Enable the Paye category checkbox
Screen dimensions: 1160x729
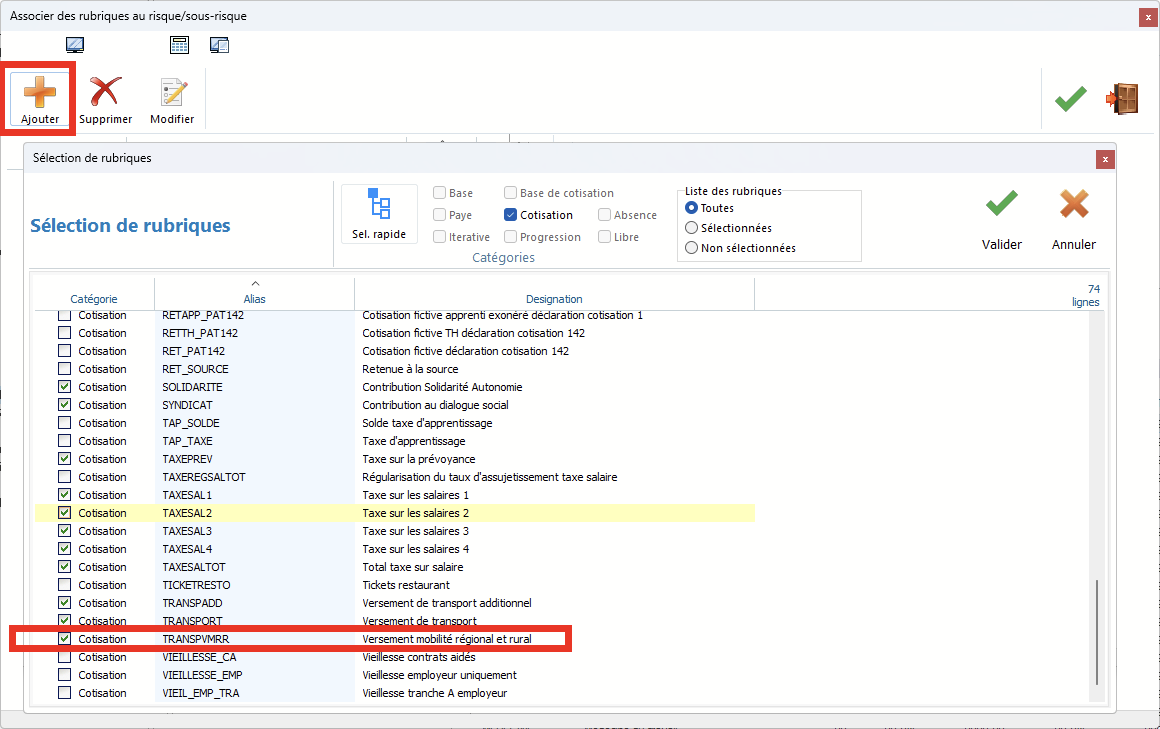coord(439,215)
